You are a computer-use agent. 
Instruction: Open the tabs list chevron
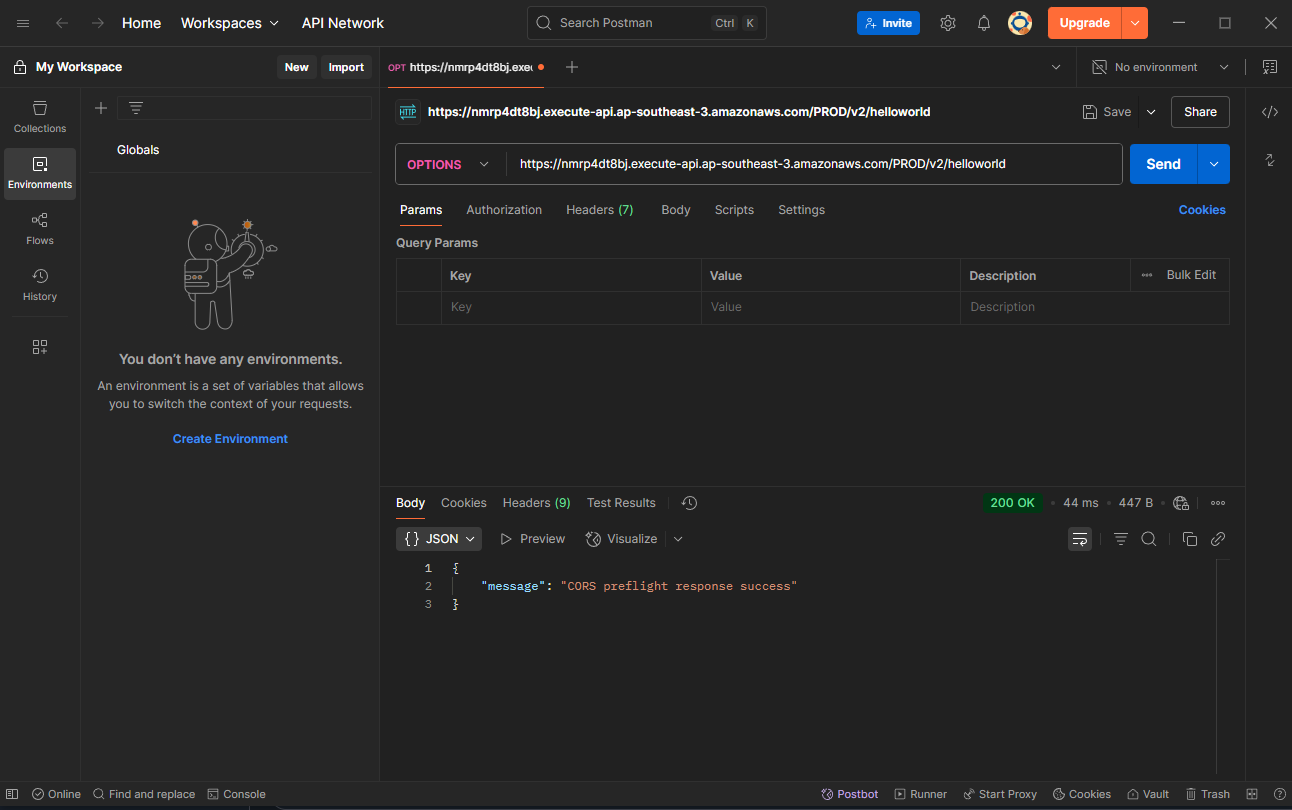click(1057, 67)
